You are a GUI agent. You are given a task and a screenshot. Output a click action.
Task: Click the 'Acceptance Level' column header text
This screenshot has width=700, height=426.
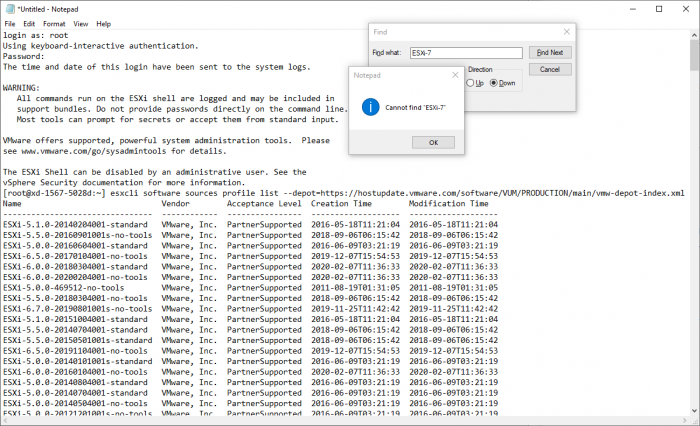pyautogui.click(x=264, y=204)
